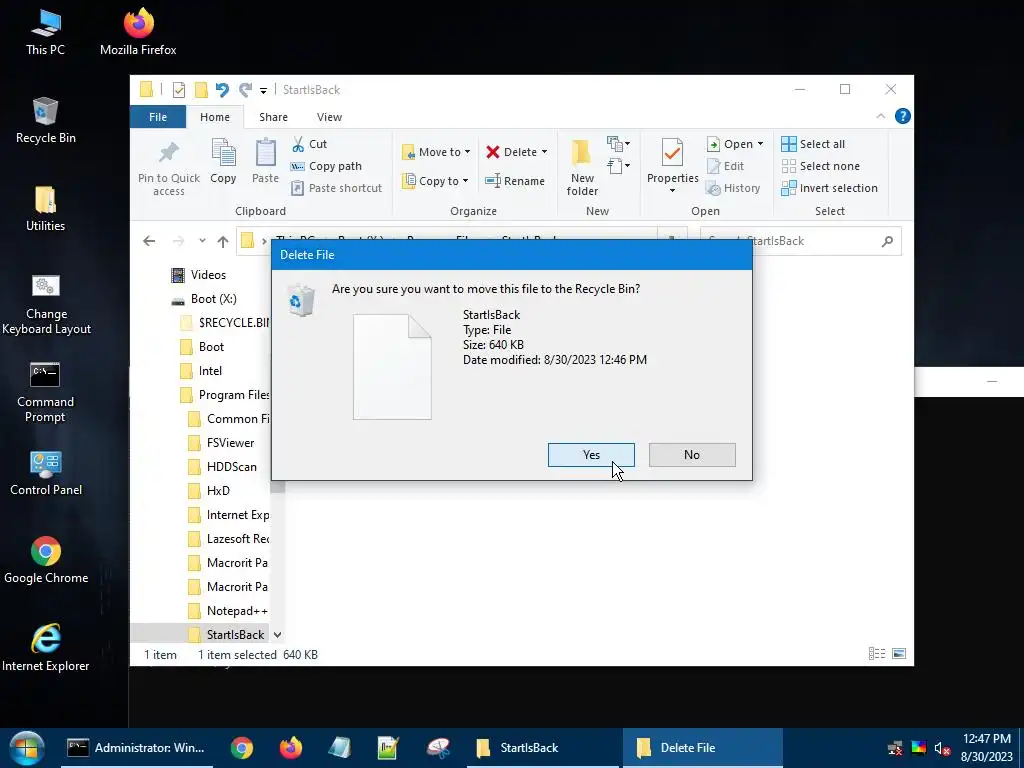
Task: Expand the Properties dropdown arrow
Action: coord(672,191)
